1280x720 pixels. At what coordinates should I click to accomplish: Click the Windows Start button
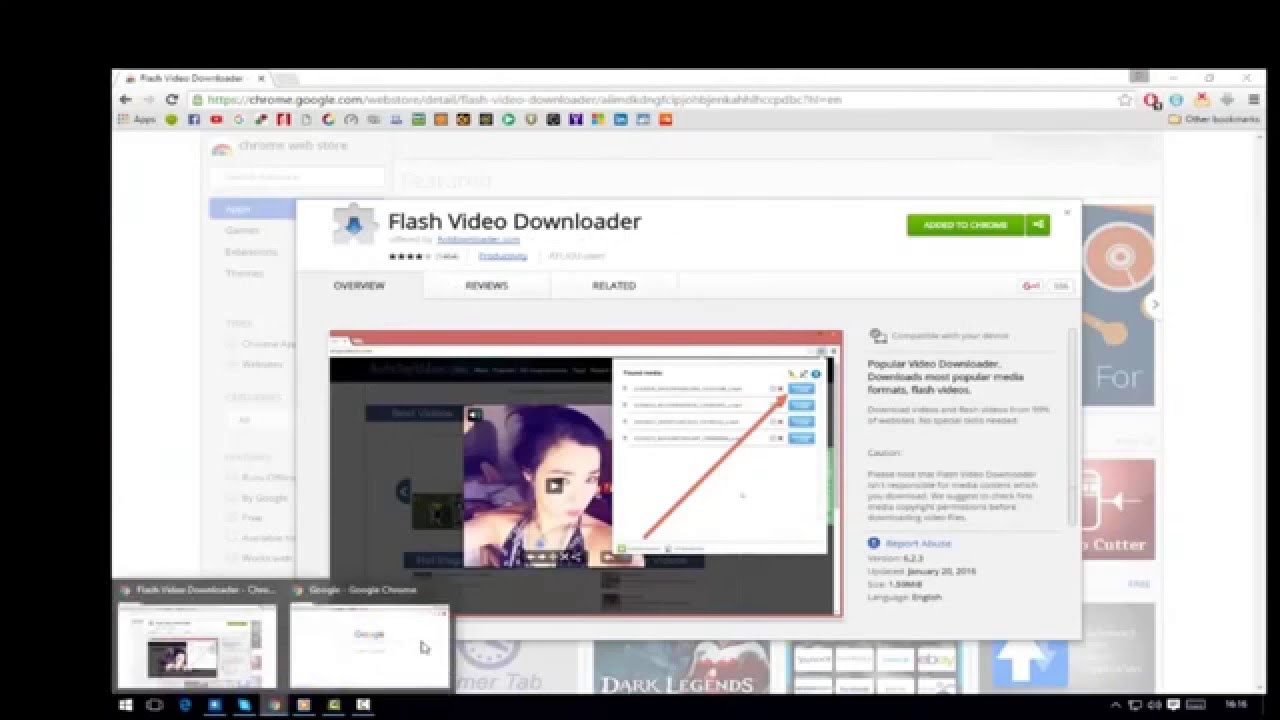126,705
